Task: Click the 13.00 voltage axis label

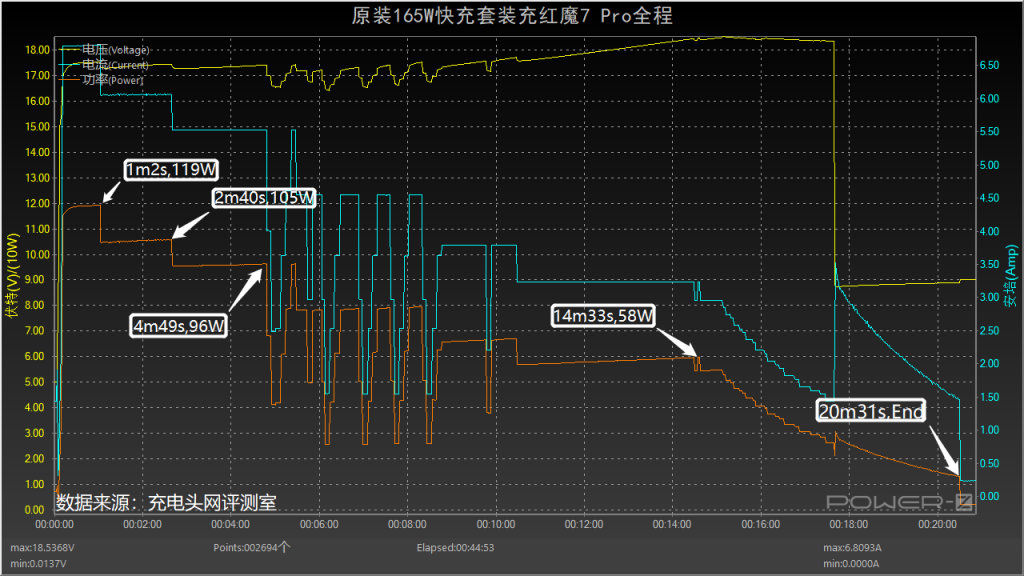Action: 37,178
